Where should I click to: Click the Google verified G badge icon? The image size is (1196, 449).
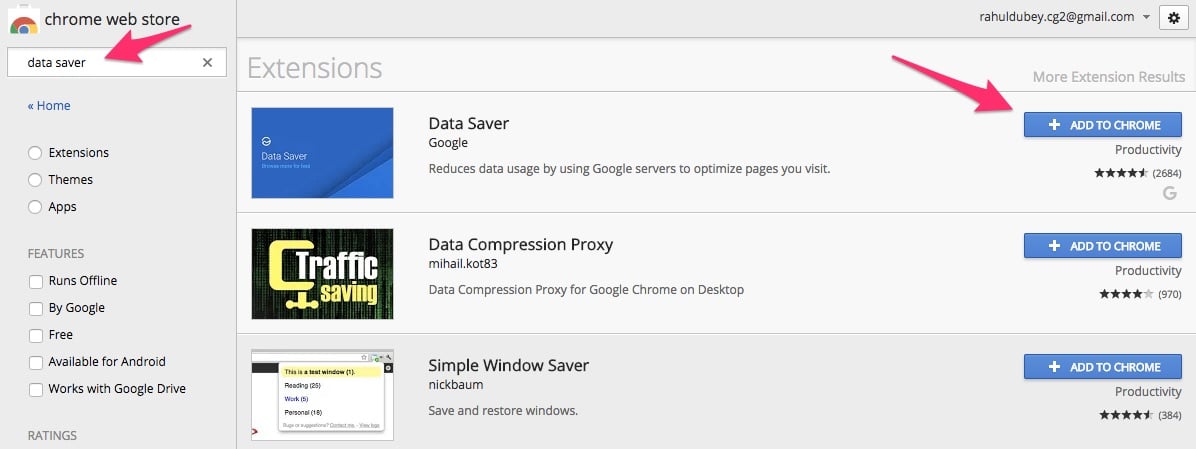click(x=1169, y=194)
